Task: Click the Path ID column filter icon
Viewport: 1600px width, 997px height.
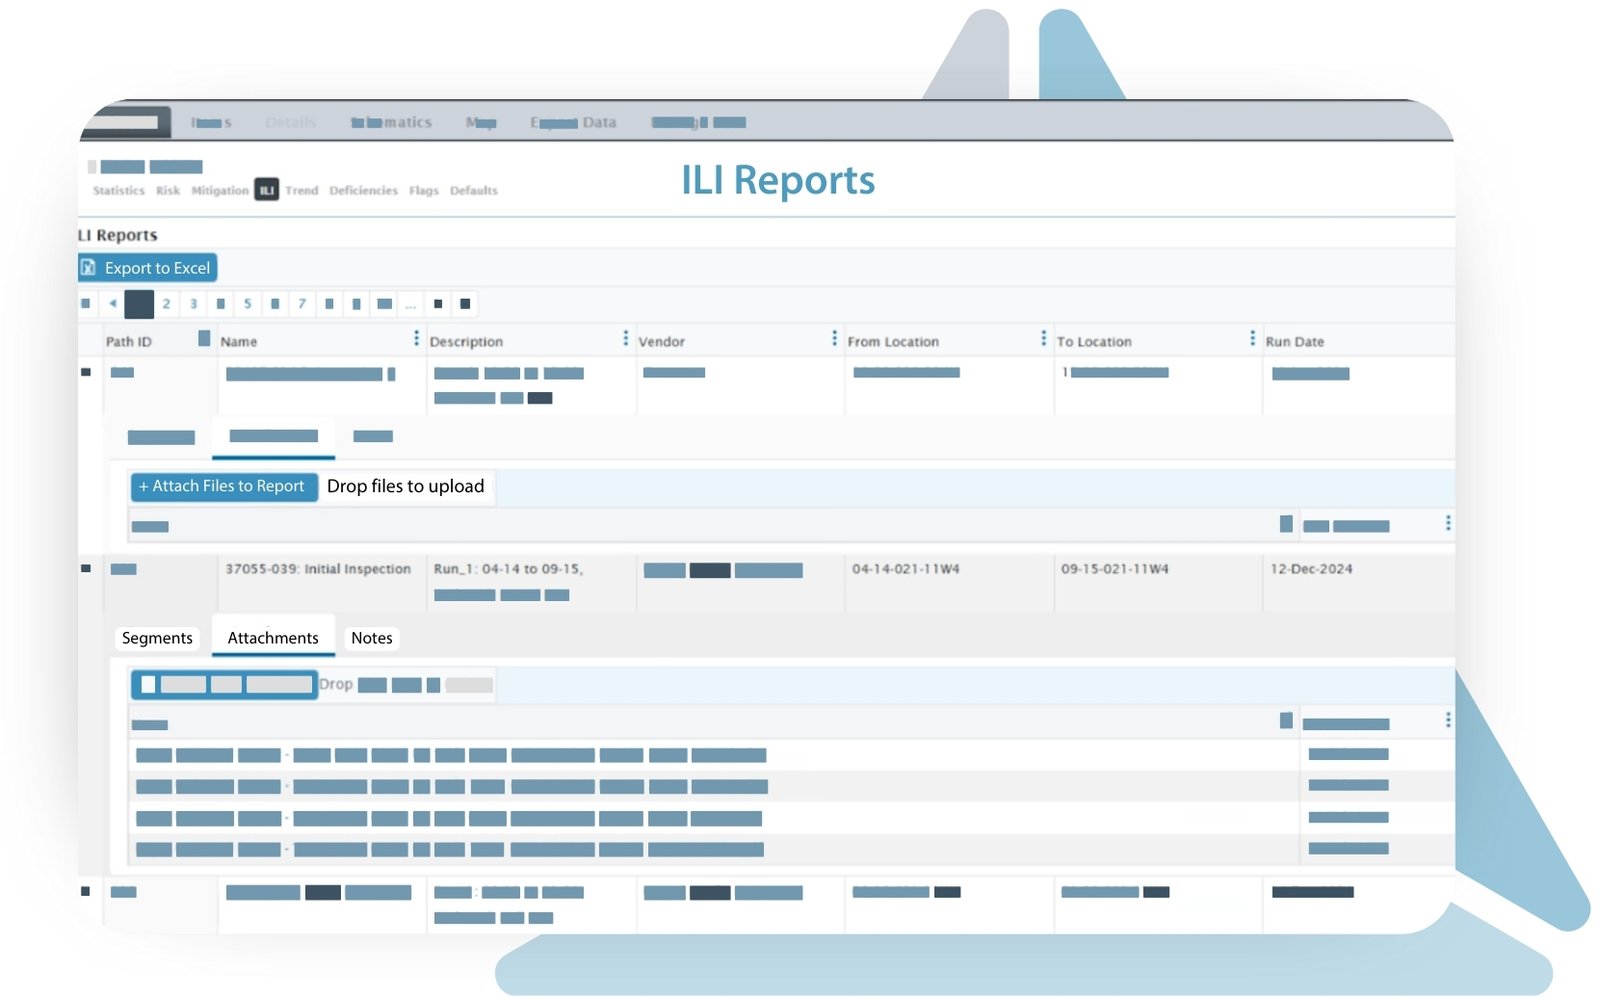Action: point(204,339)
